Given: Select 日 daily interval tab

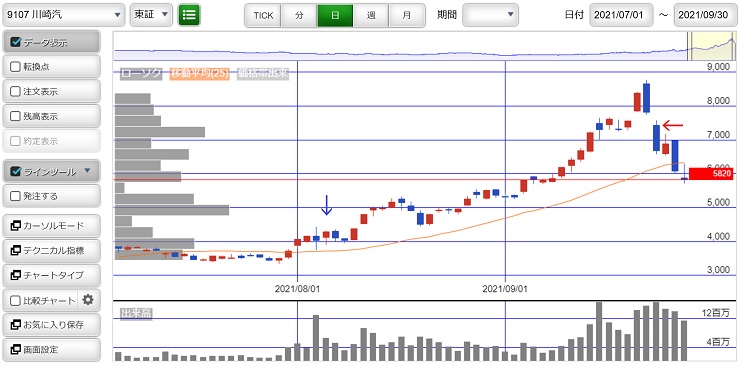Looking at the screenshot, I should pos(335,16).
